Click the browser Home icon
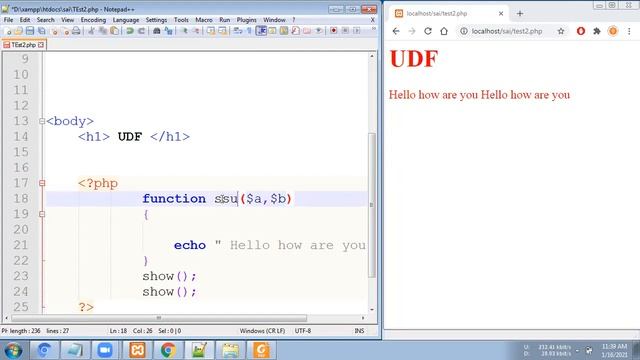640x360 pixels. [x=444, y=31]
